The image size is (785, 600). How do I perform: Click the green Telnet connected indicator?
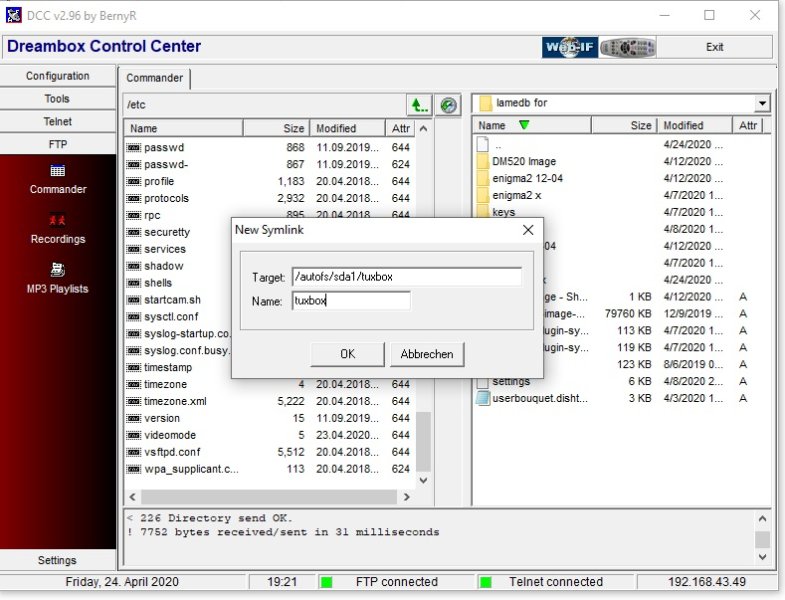click(485, 582)
